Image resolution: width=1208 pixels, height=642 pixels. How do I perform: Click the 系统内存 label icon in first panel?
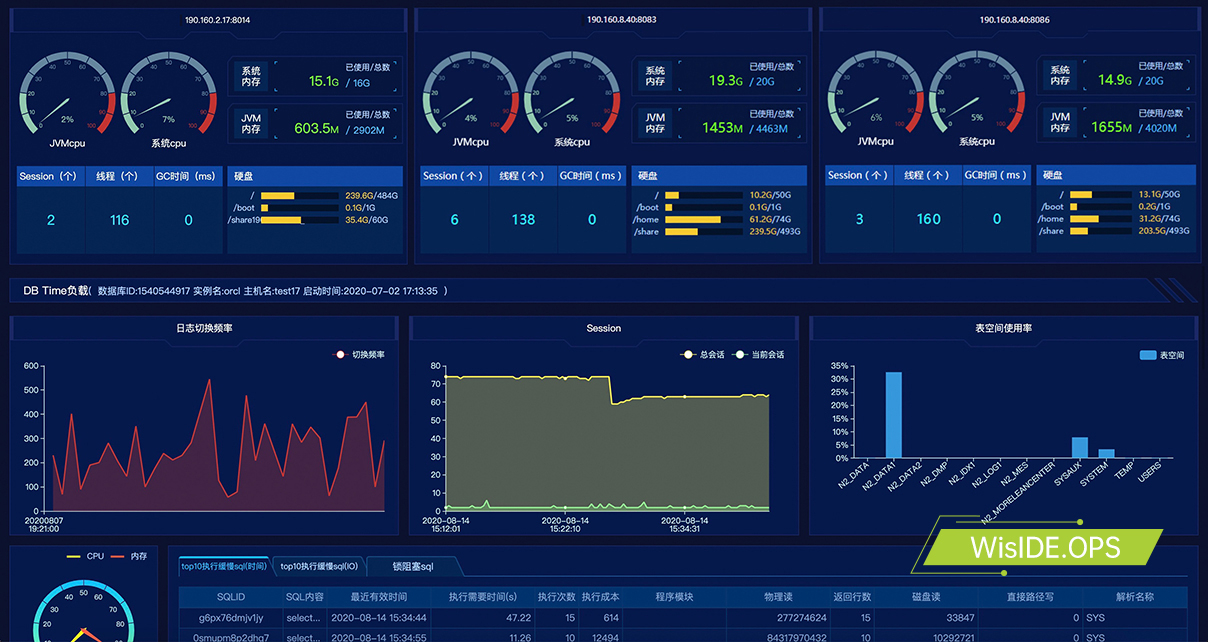click(x=250, y=76)
